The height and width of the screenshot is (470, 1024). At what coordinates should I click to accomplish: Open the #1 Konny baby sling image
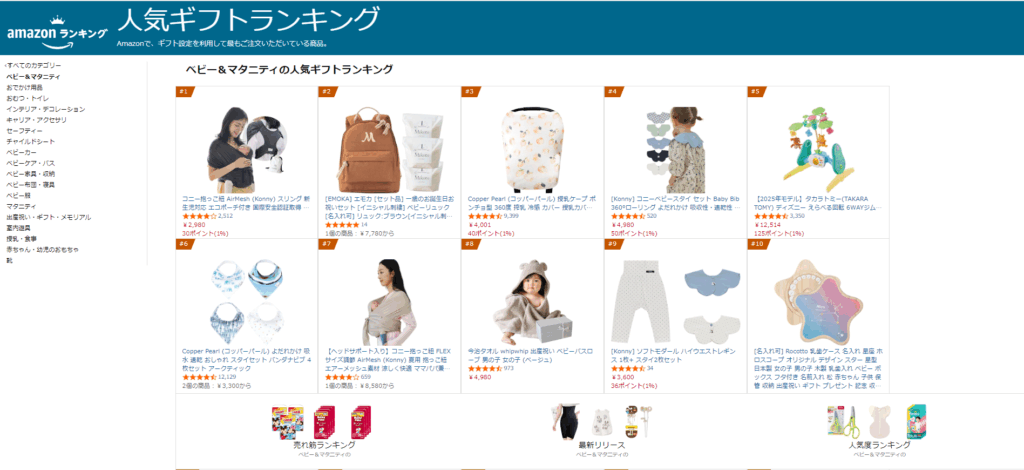247,149
